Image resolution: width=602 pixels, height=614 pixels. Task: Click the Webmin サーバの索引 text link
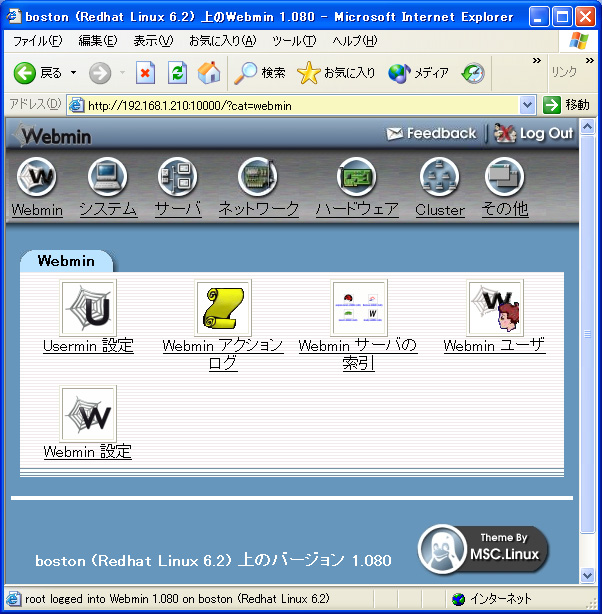pyautogui.click(x=358, y=354)
